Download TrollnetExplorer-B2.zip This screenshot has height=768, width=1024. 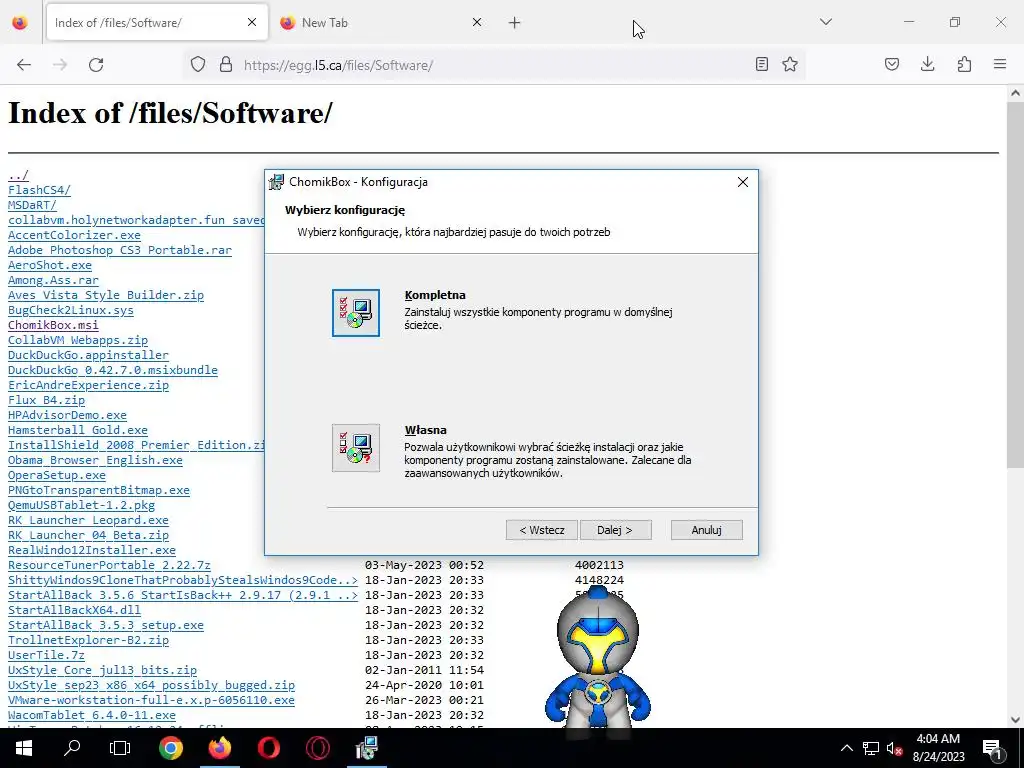[88, 641]
